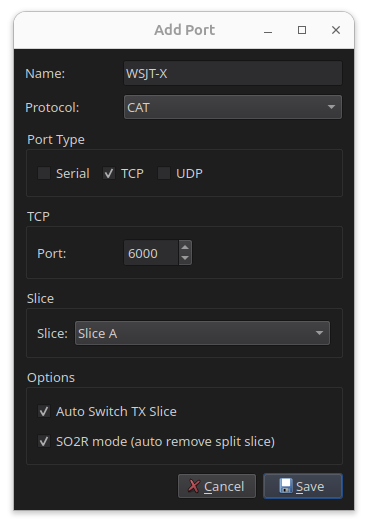Click the Slice selector dropdown arrow
Image resolution: width=368 pixels, height=527 pixels.
[x=319, y=333]
